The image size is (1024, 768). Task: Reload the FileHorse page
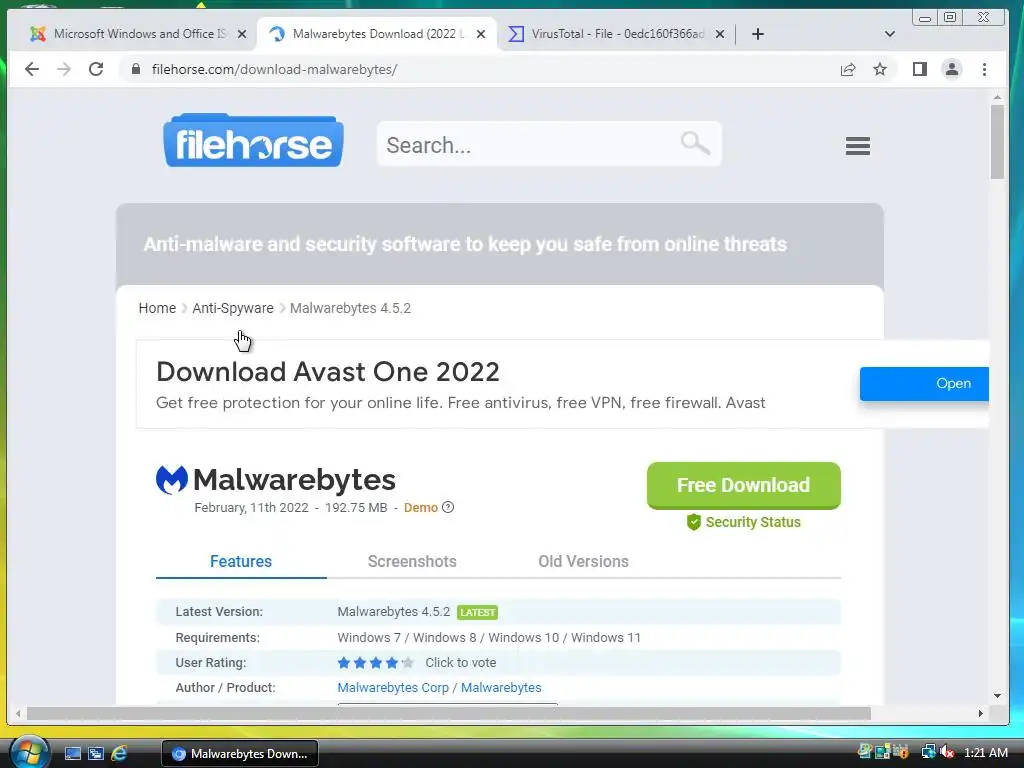click(x=96, y=69)
